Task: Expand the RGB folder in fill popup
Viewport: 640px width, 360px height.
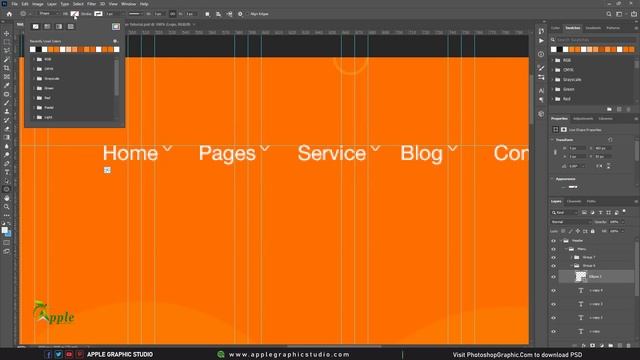Action: (x=34, y=59)
